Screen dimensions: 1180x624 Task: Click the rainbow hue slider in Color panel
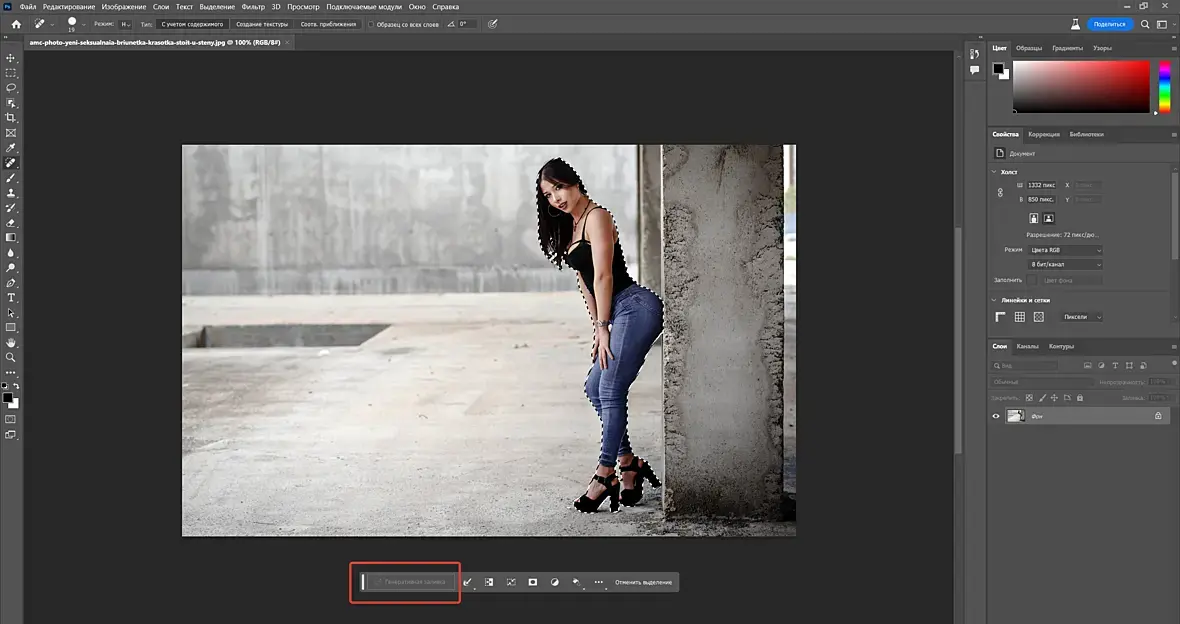coord(1164,86)
